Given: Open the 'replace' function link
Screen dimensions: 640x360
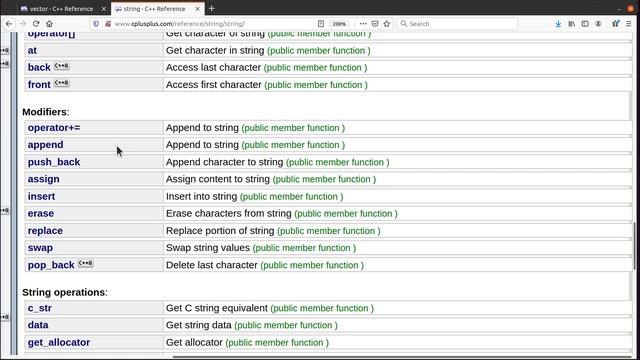Looking at the screenshot, I should pos(45,231).
